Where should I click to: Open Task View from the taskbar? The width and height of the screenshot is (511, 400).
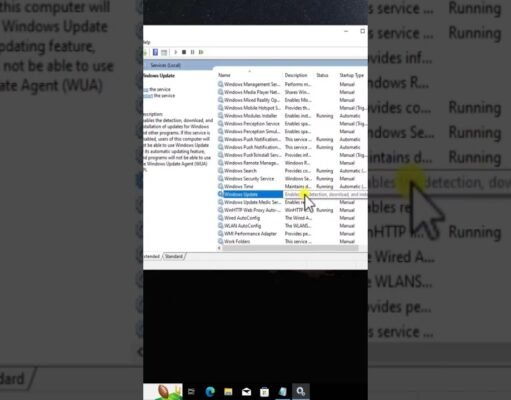191,392
